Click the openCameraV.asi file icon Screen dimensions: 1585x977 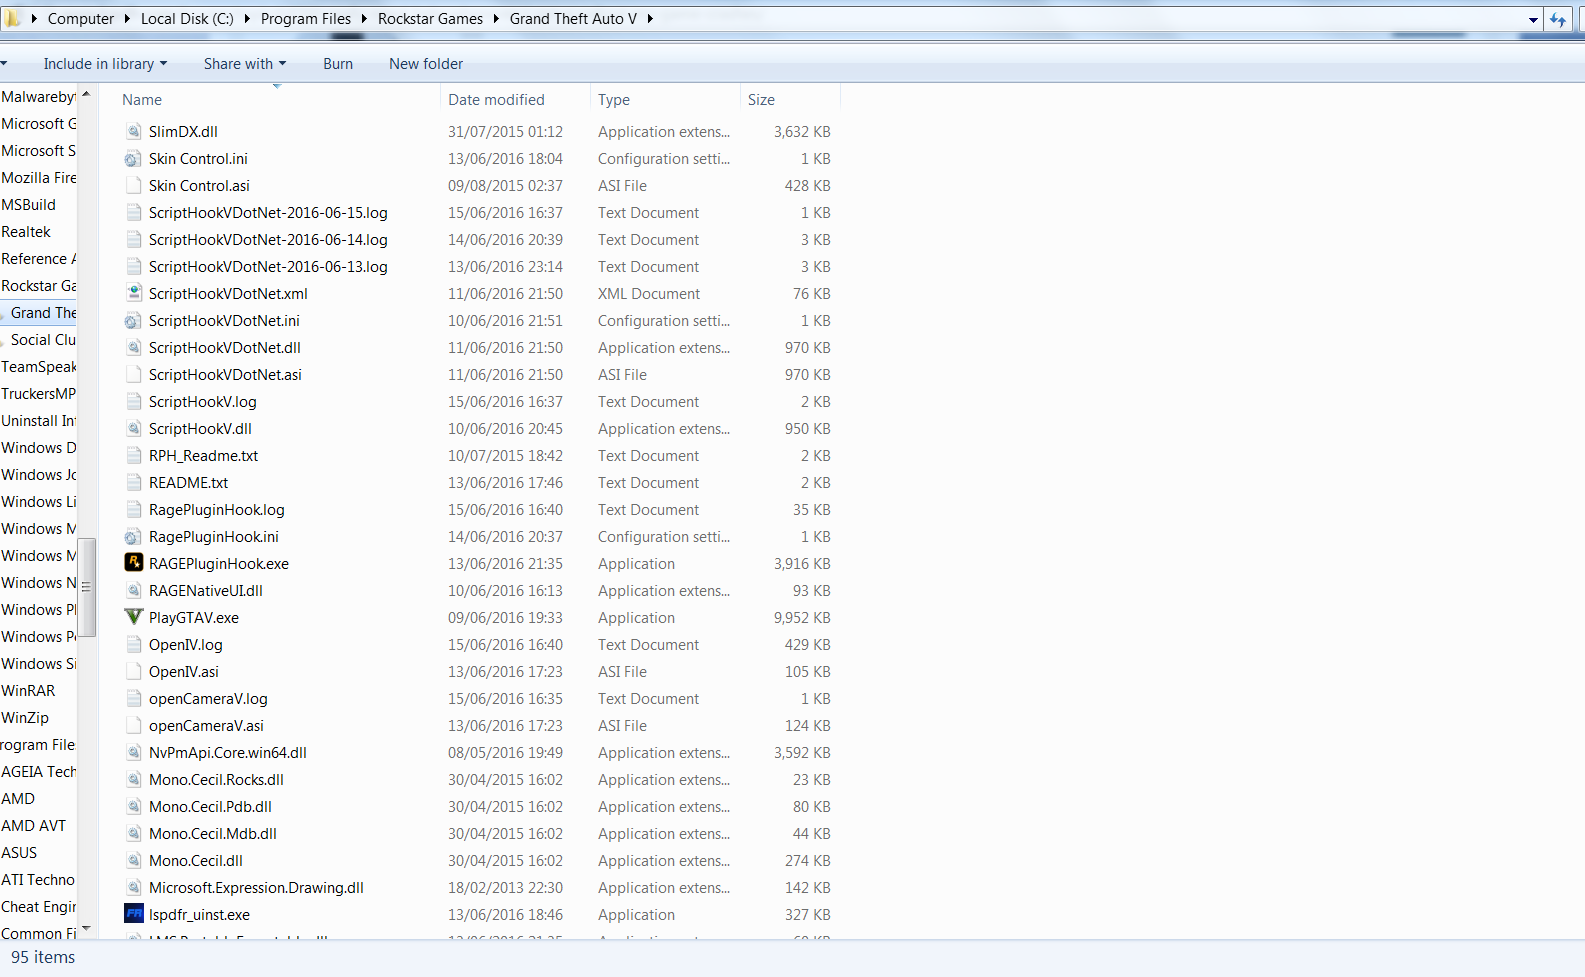[x=133, y=725]
